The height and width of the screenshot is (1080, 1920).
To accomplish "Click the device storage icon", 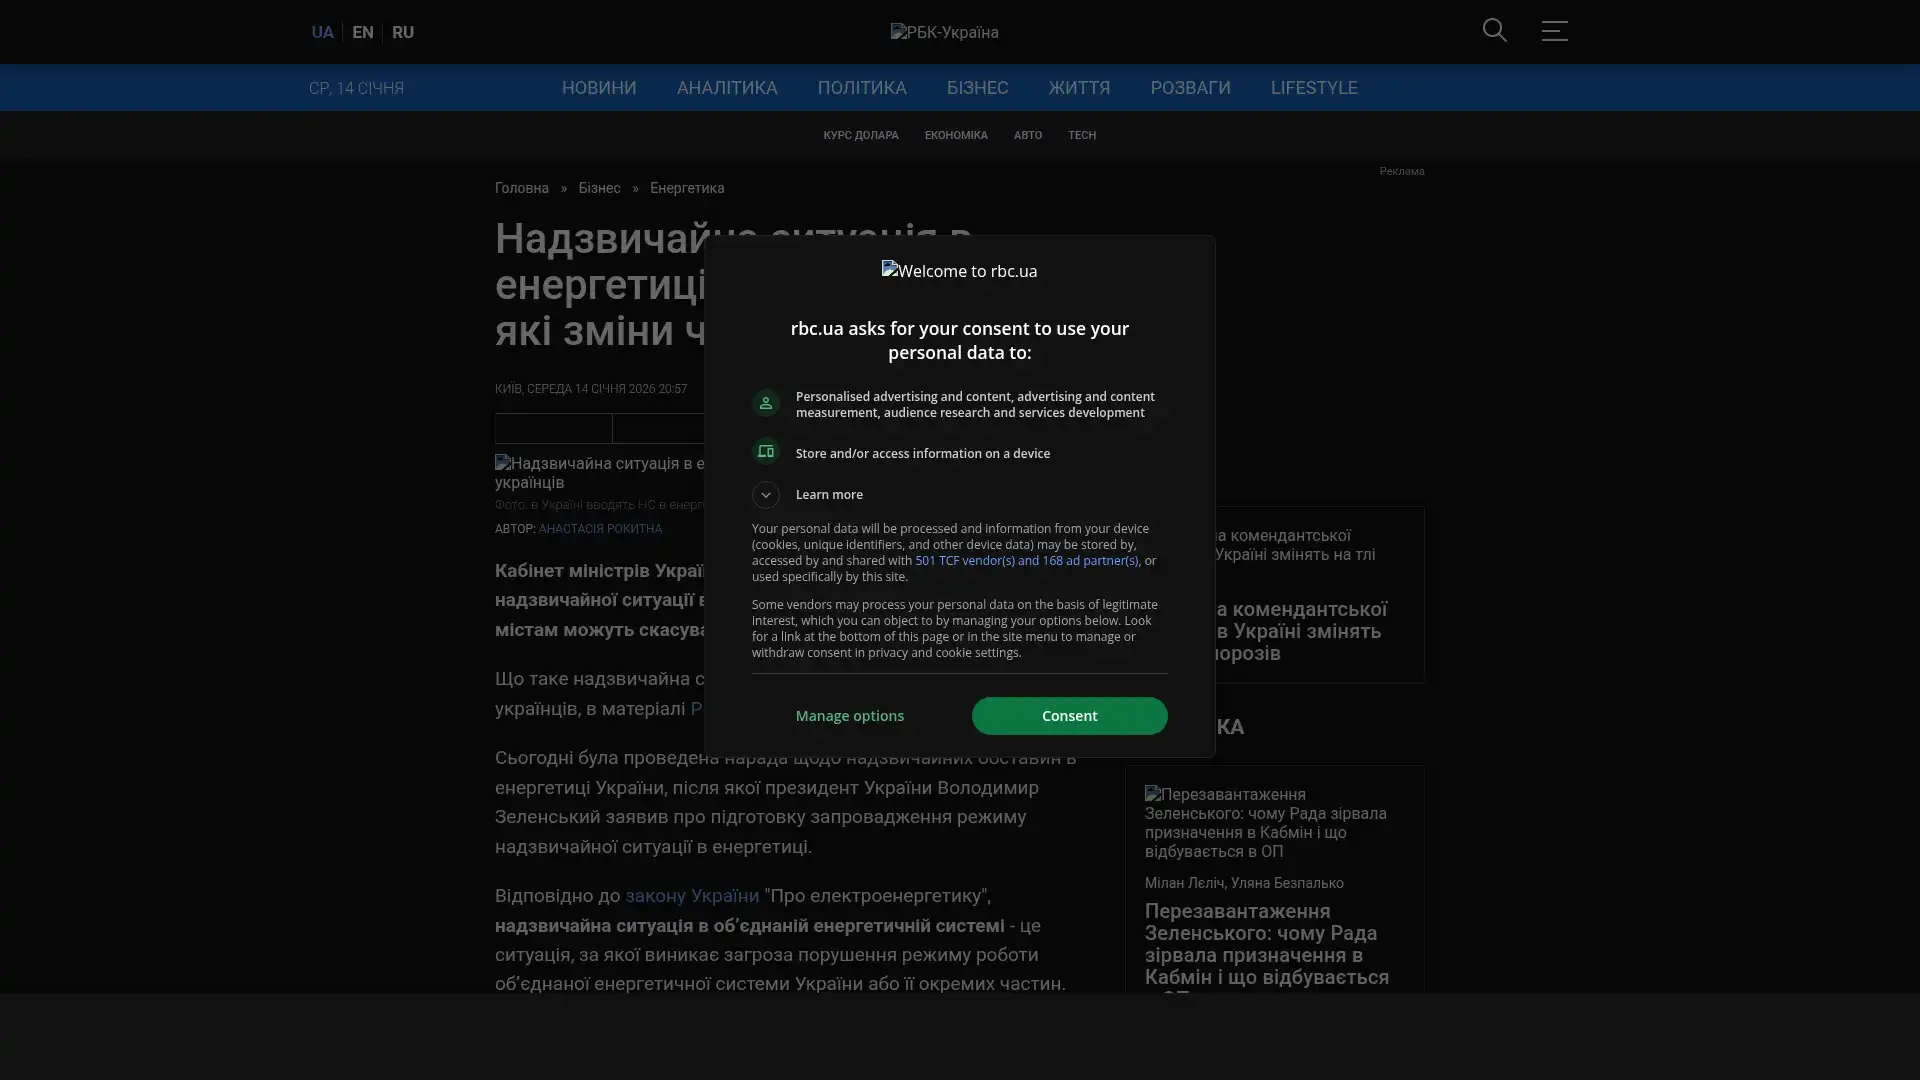I will coord(766,452).
